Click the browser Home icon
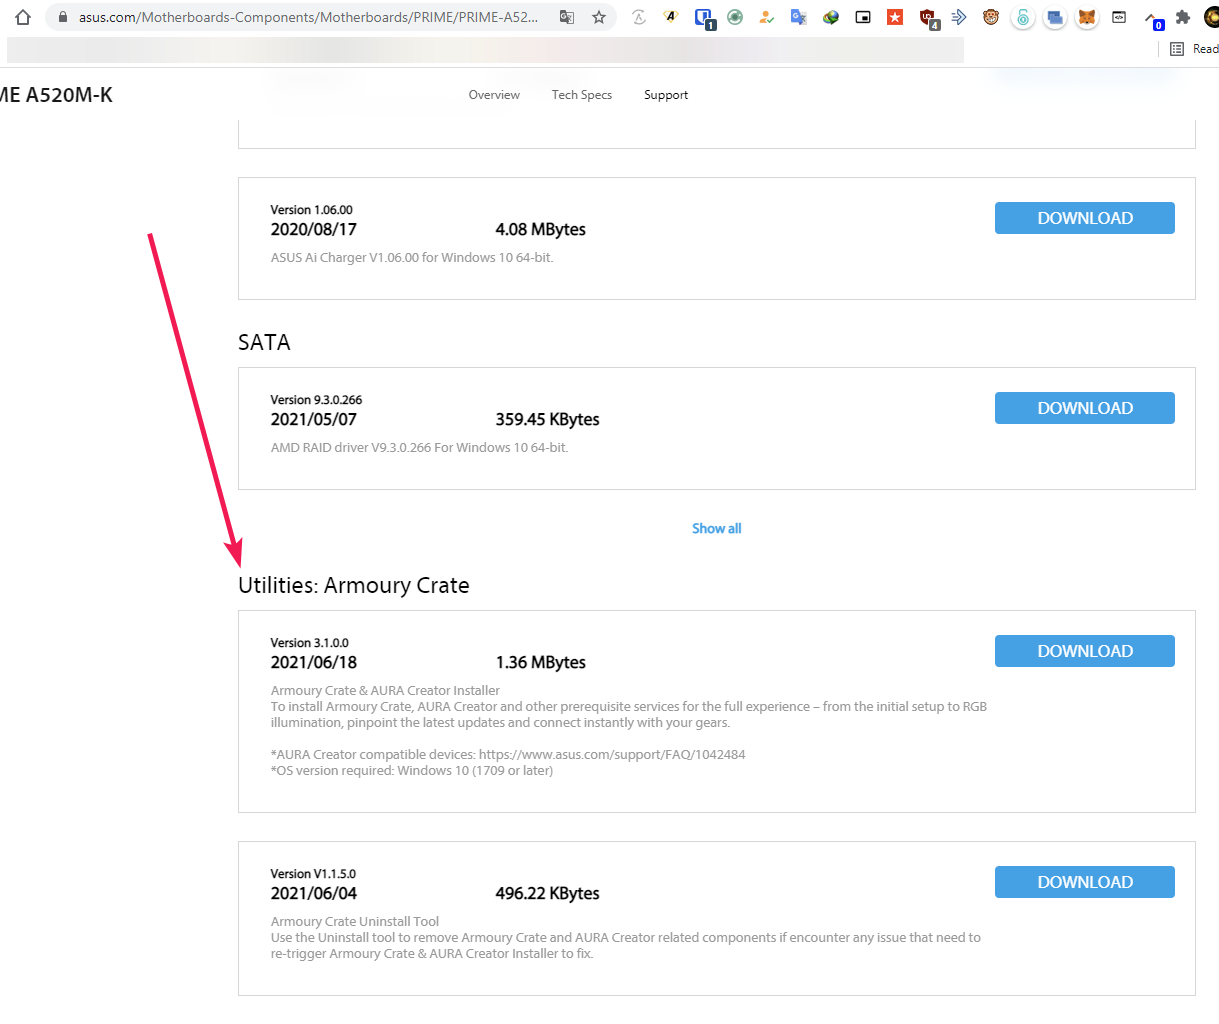1219x1024 pixels. pos(23,17)
